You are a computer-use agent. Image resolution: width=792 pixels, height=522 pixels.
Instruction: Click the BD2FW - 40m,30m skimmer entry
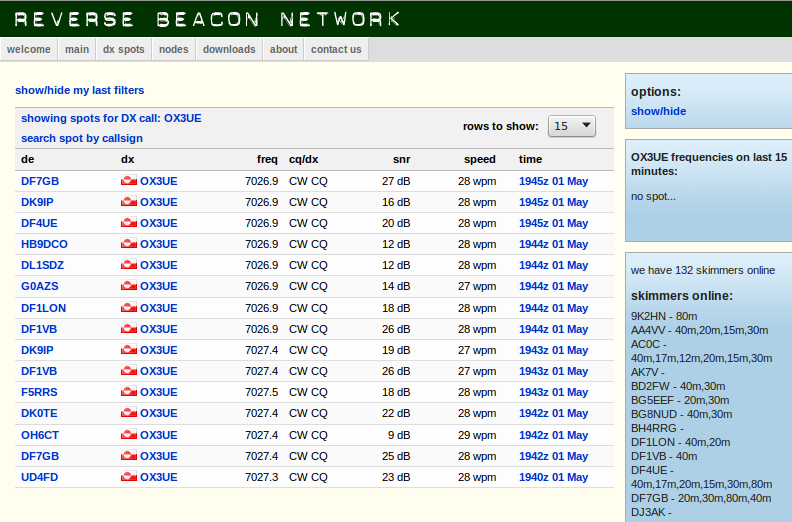(x=678, y=387)
